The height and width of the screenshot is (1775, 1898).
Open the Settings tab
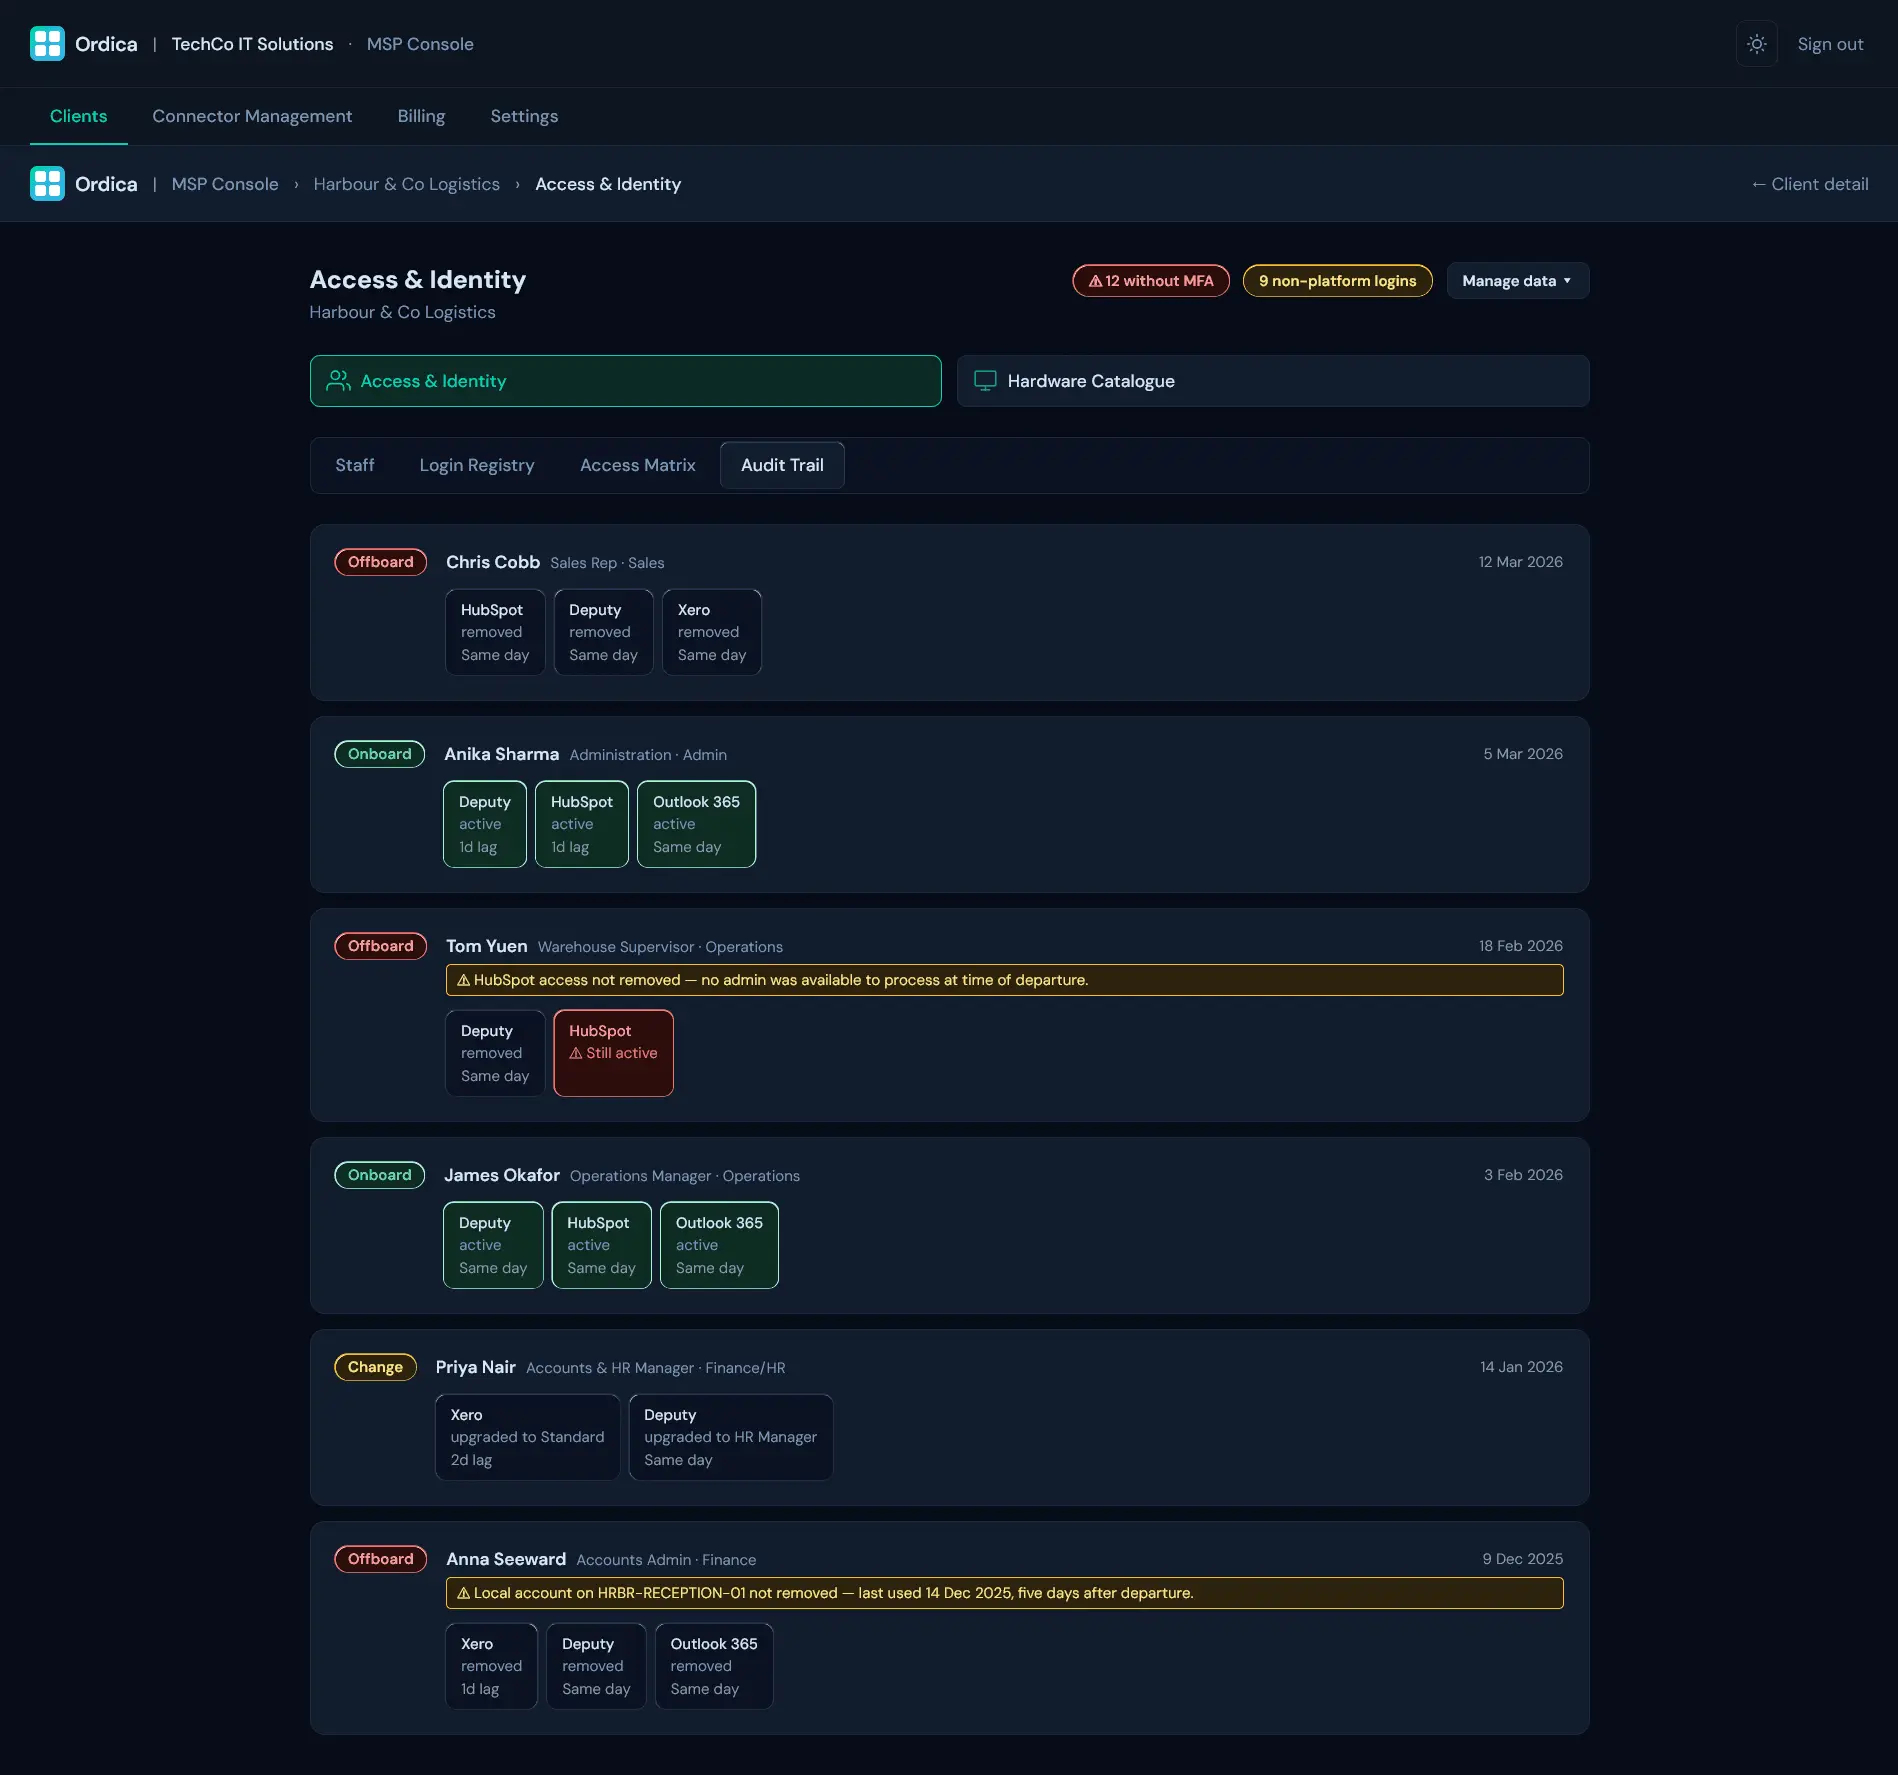(x=524, y=116)
